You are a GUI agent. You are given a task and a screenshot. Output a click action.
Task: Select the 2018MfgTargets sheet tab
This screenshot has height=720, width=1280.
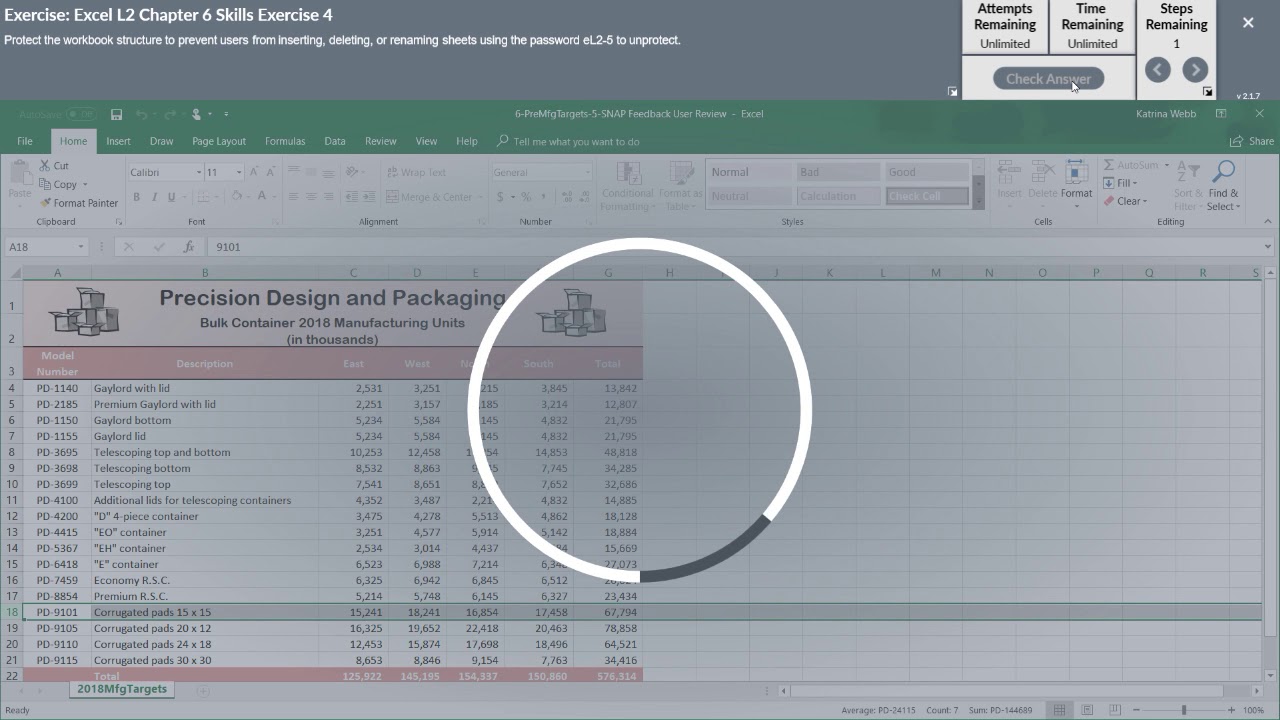(x=122, y=689)
